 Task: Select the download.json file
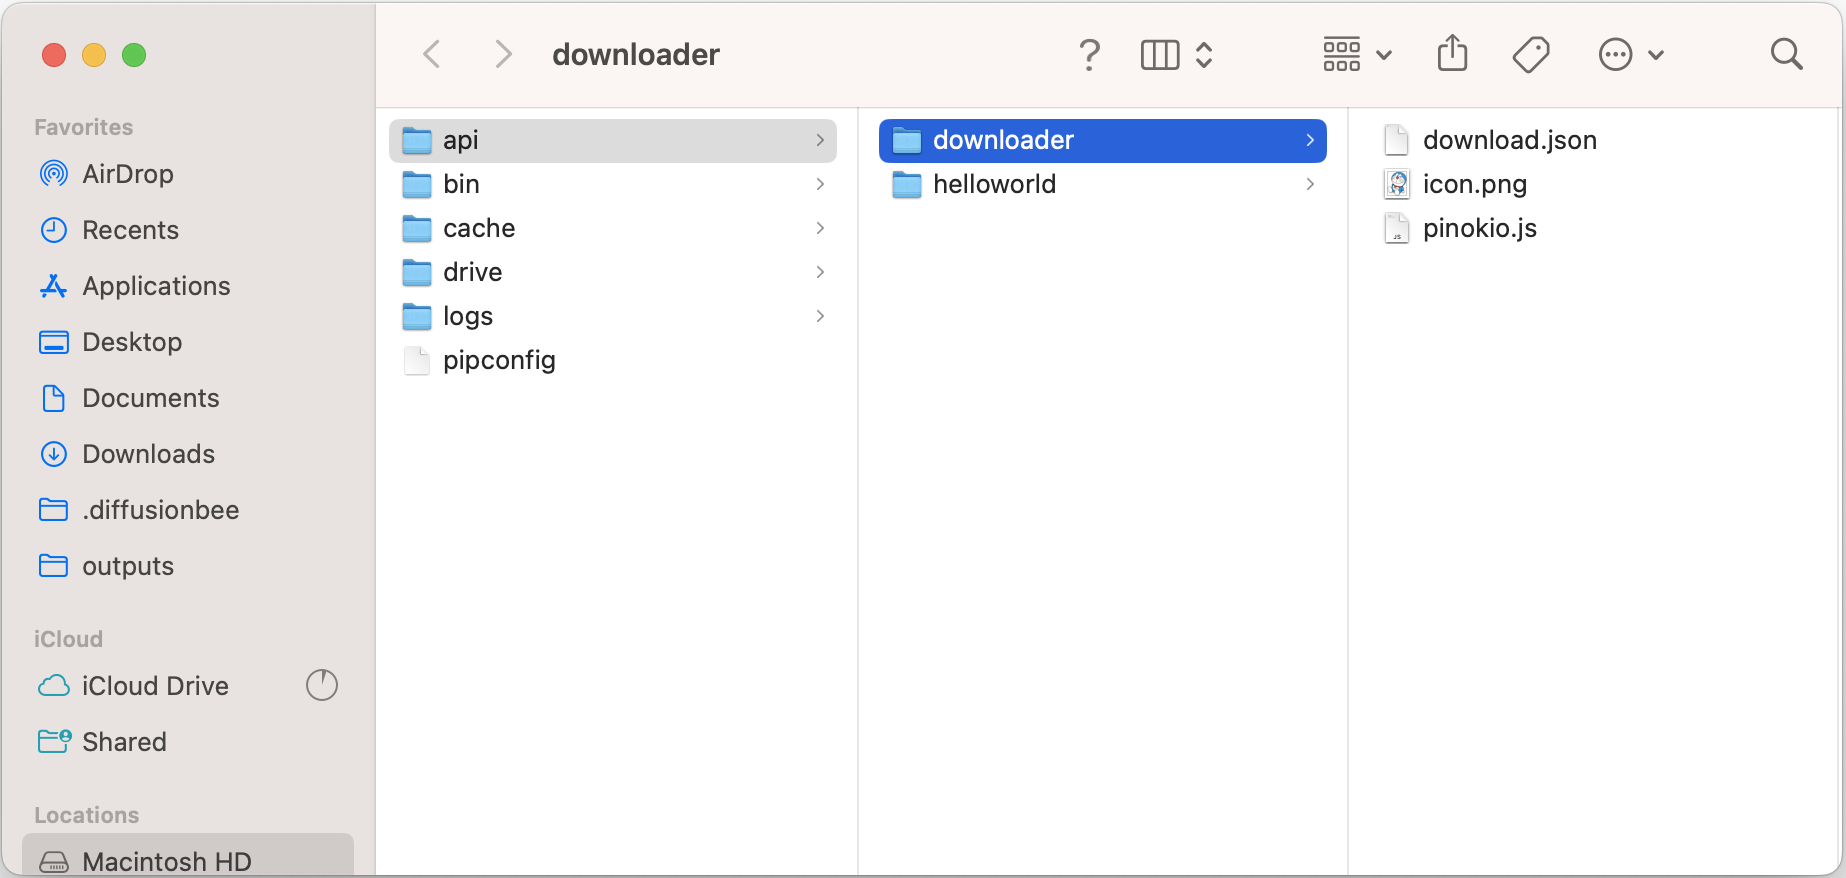[1508, 140]
